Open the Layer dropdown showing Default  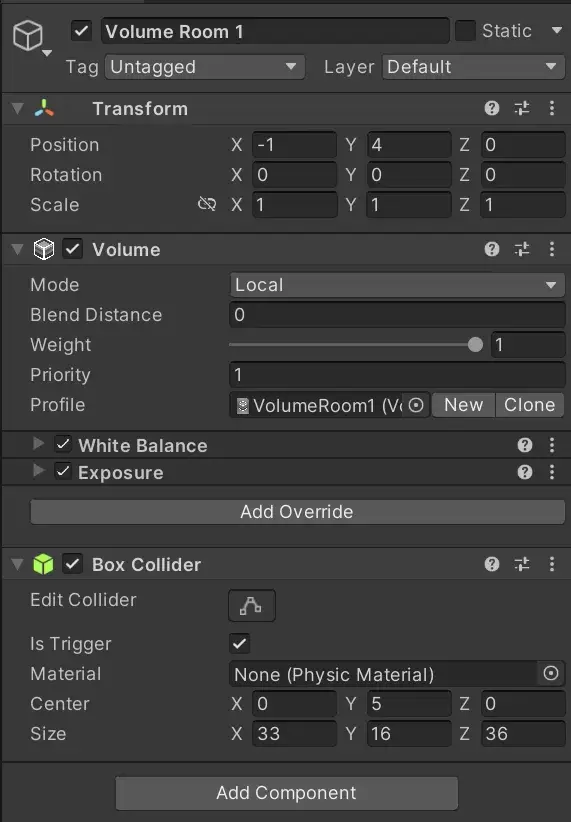[473, 67]
